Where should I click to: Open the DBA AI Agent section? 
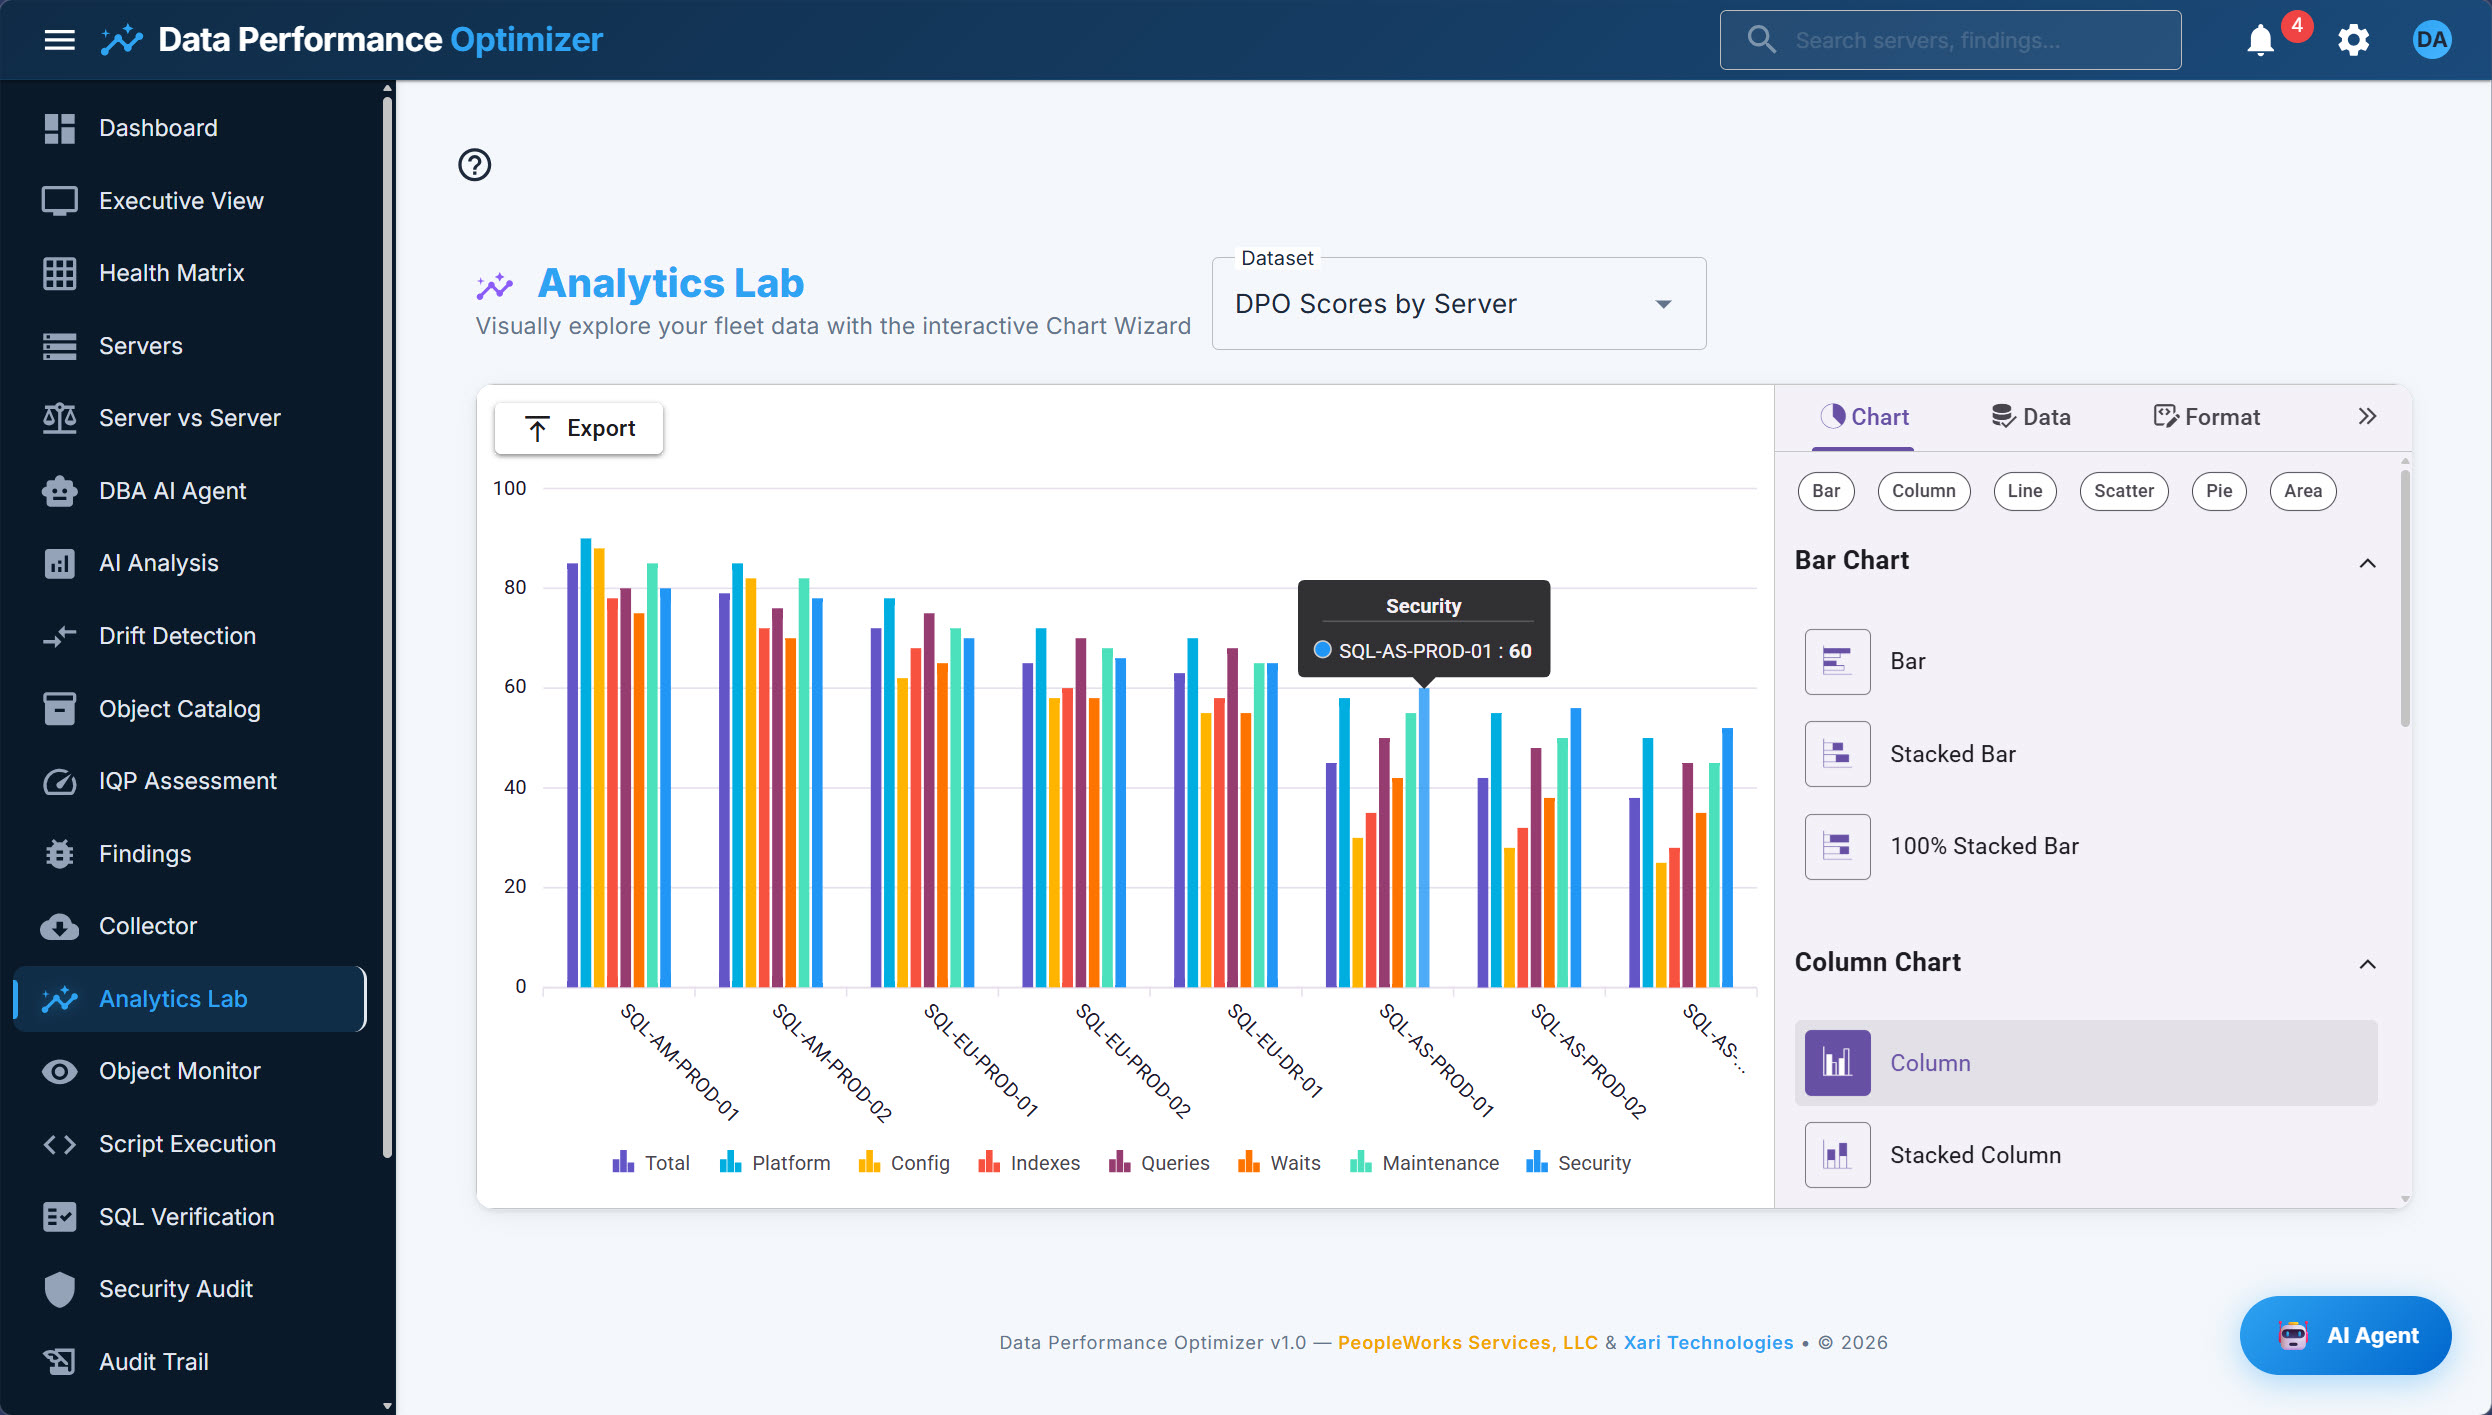coord(172,490)
